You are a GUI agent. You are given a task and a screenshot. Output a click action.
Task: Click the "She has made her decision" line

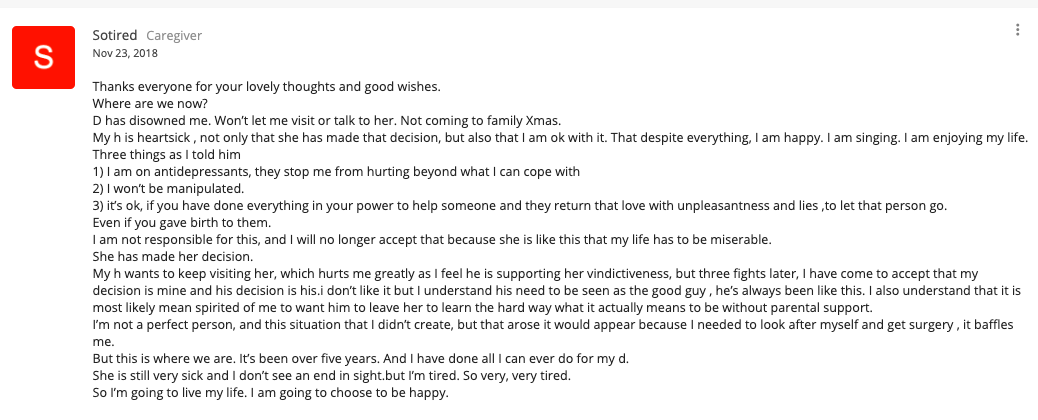(x=170, y=256)
